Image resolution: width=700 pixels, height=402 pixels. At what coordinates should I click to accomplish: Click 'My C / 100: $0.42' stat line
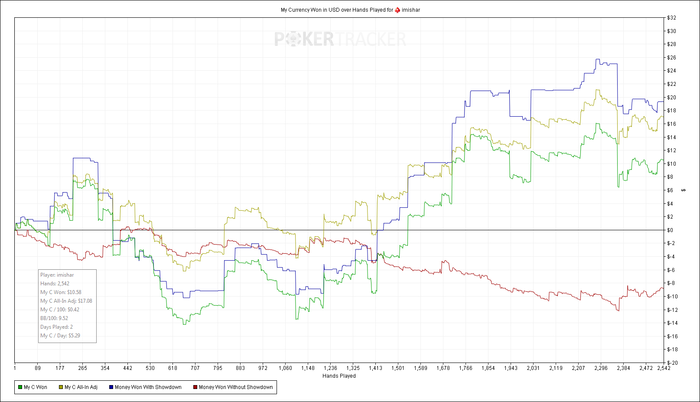(60, 310)
